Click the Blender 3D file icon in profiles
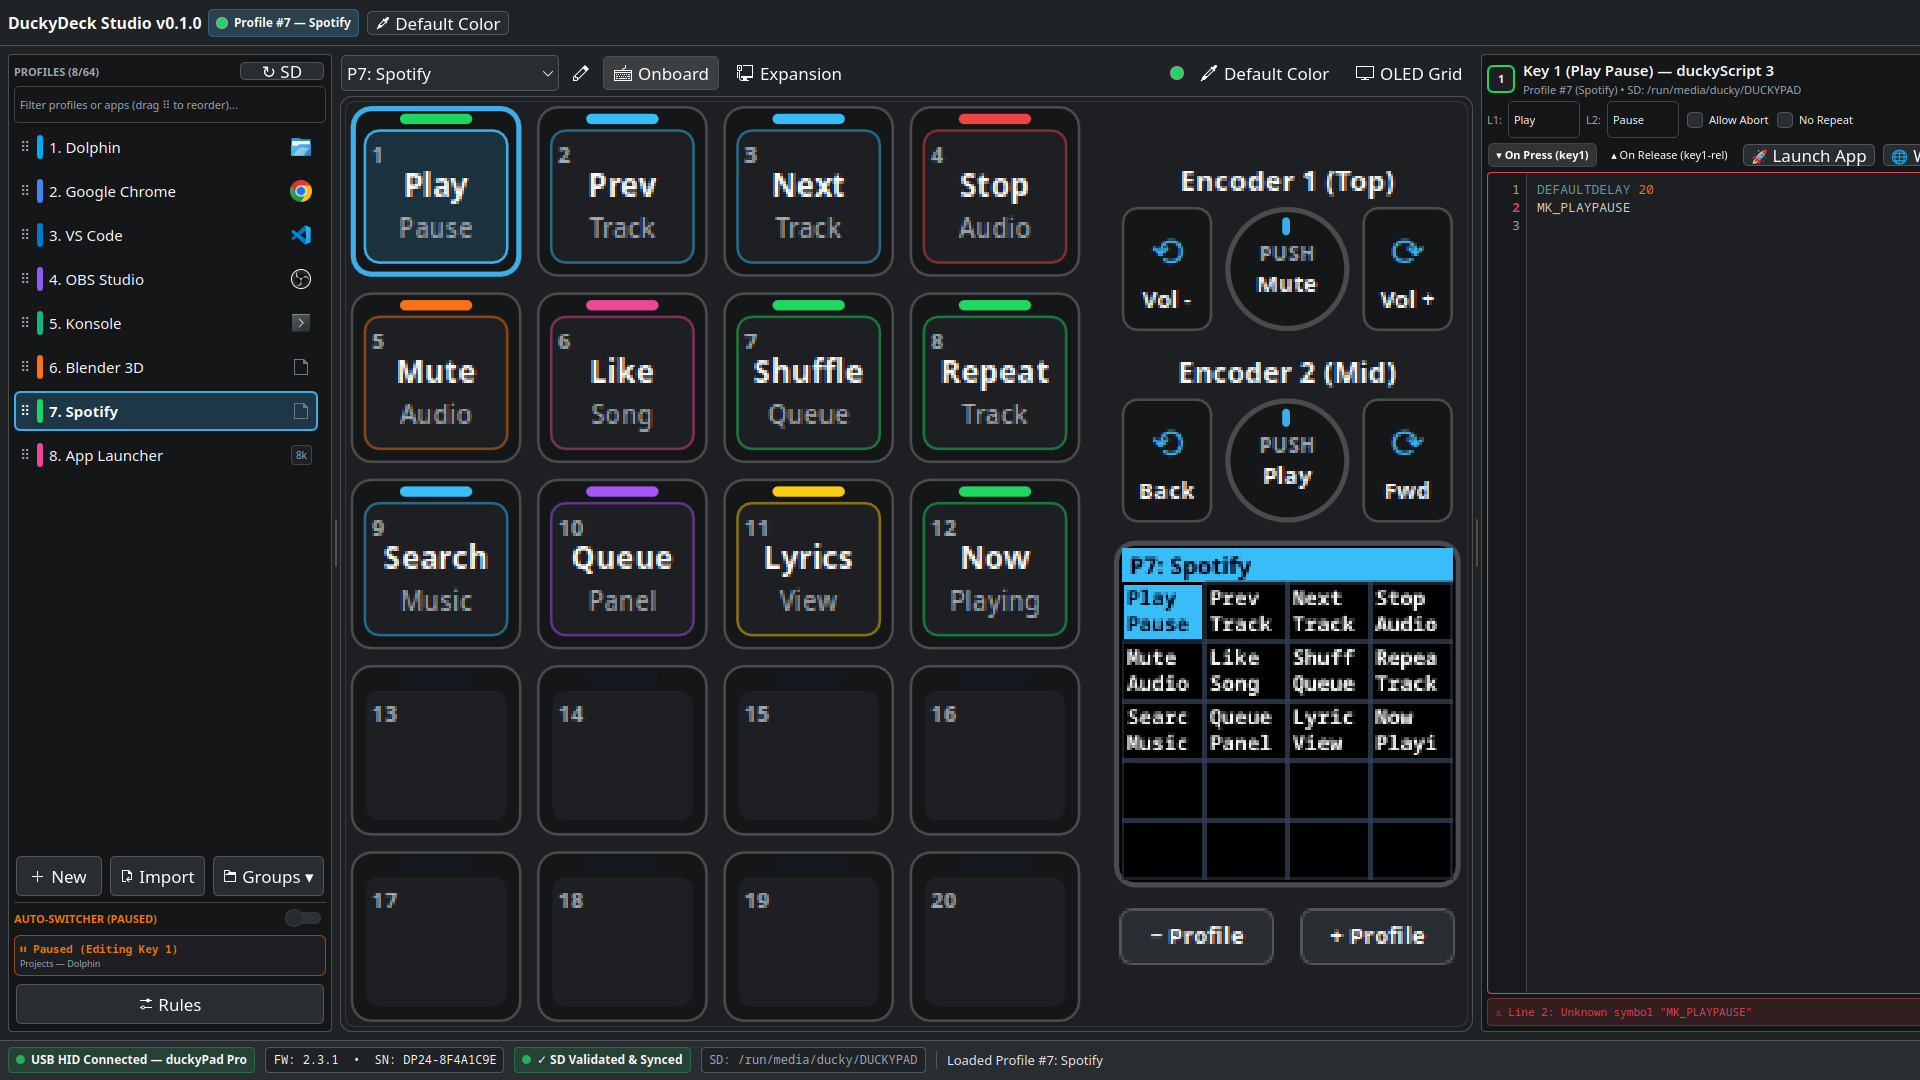 pyautogui.click(x=301, y=367)
